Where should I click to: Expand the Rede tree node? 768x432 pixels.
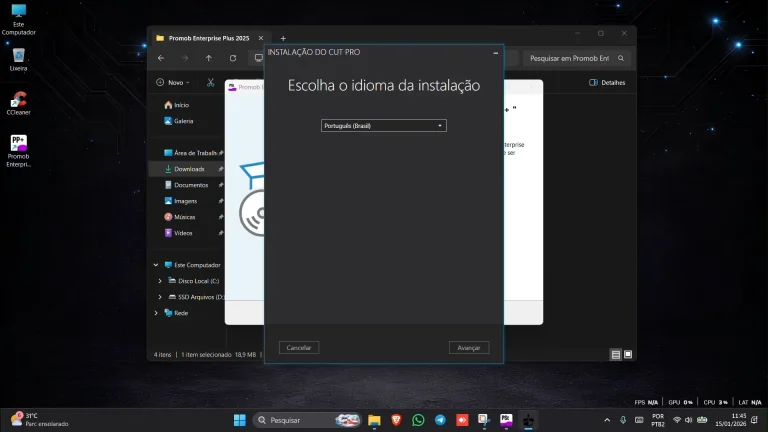coord(156,313)
